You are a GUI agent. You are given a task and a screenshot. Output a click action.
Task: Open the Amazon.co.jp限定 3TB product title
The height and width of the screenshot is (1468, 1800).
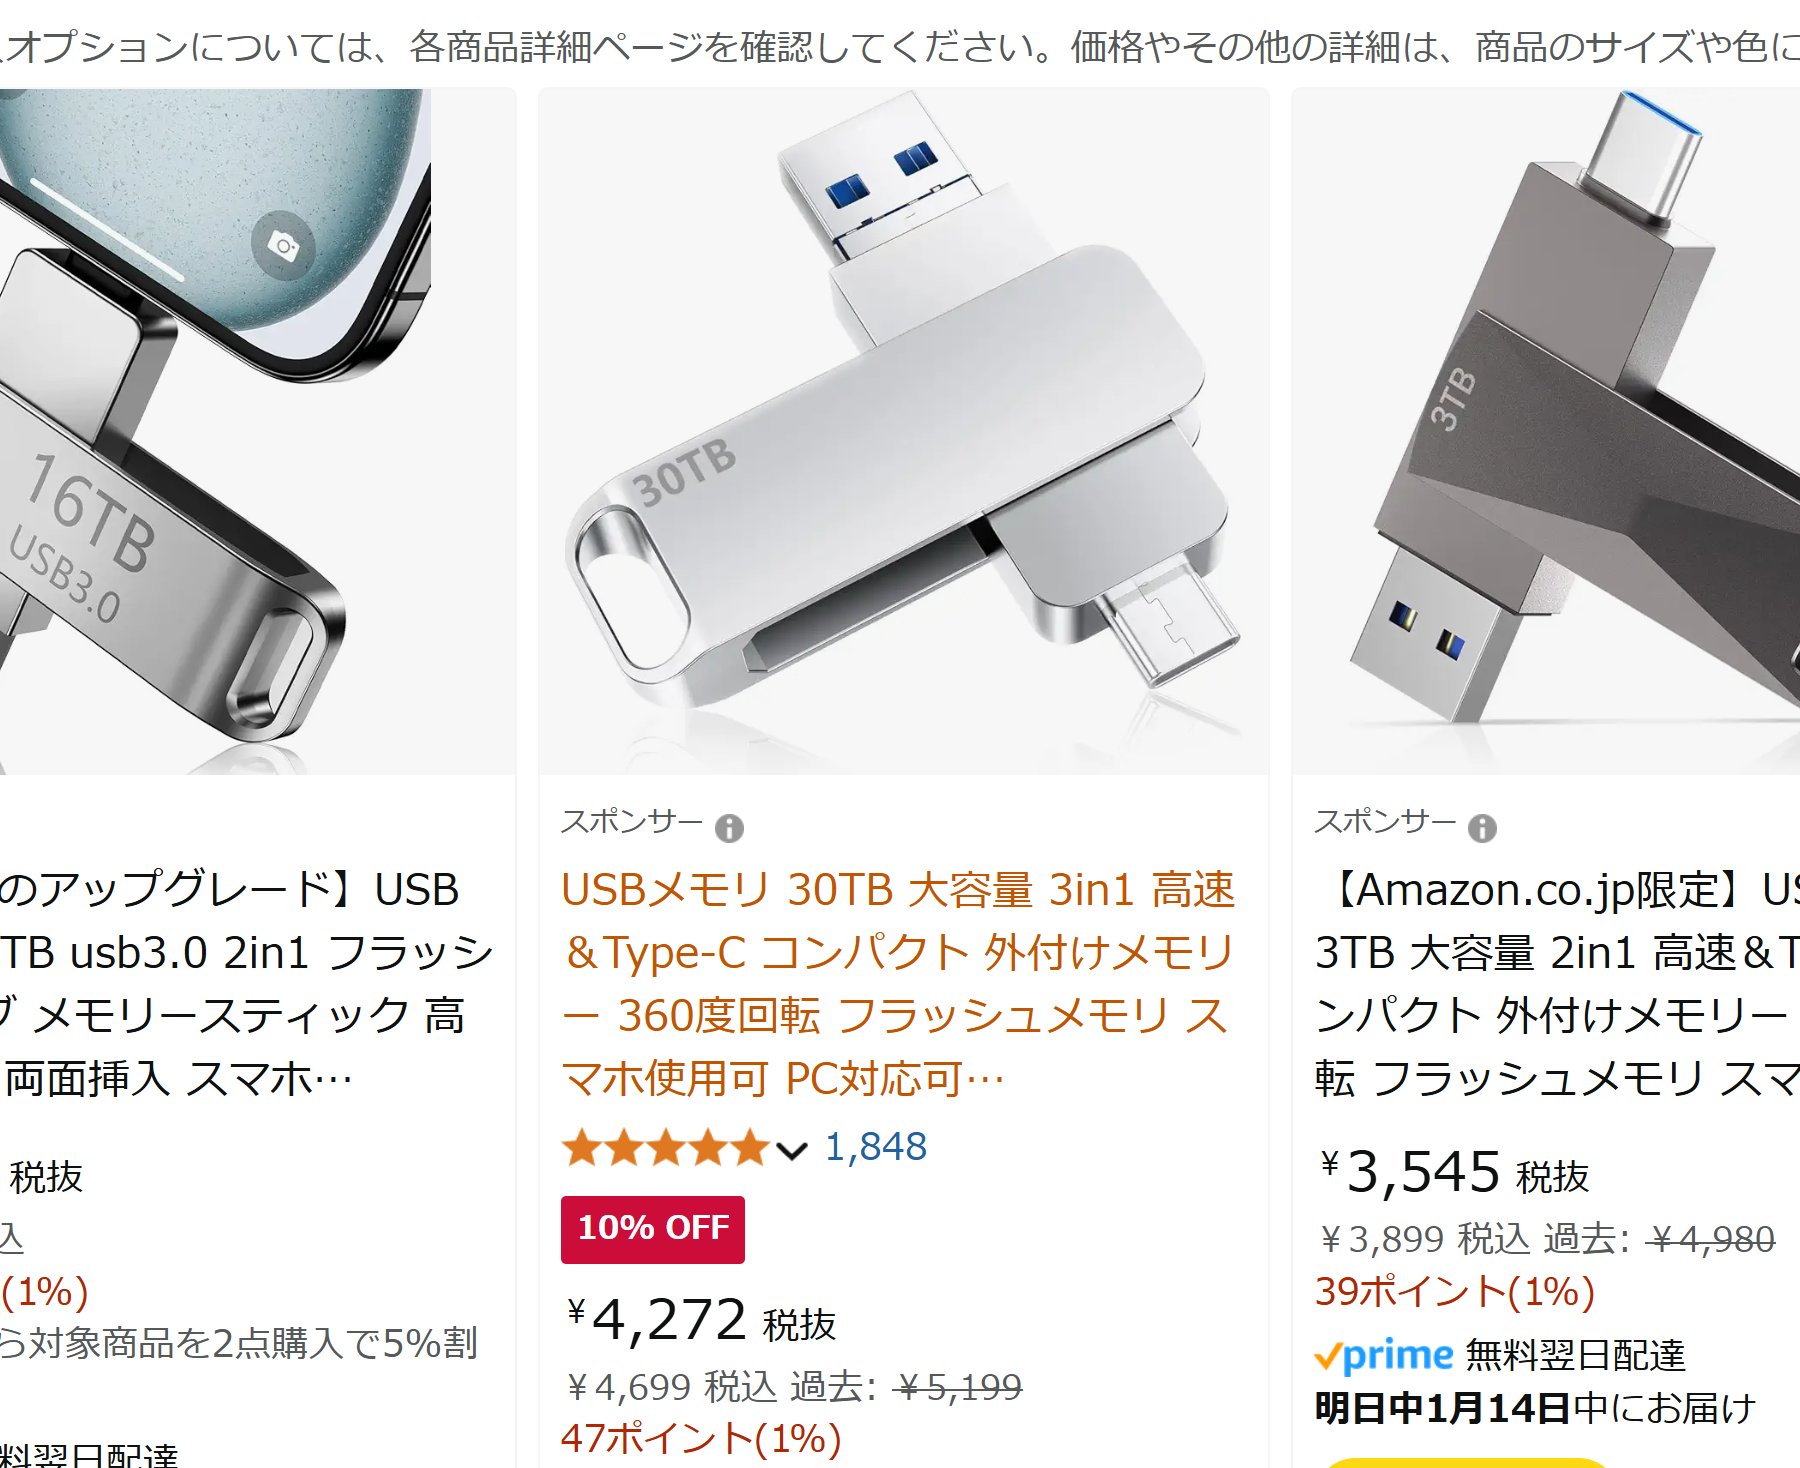point(1557,984)
